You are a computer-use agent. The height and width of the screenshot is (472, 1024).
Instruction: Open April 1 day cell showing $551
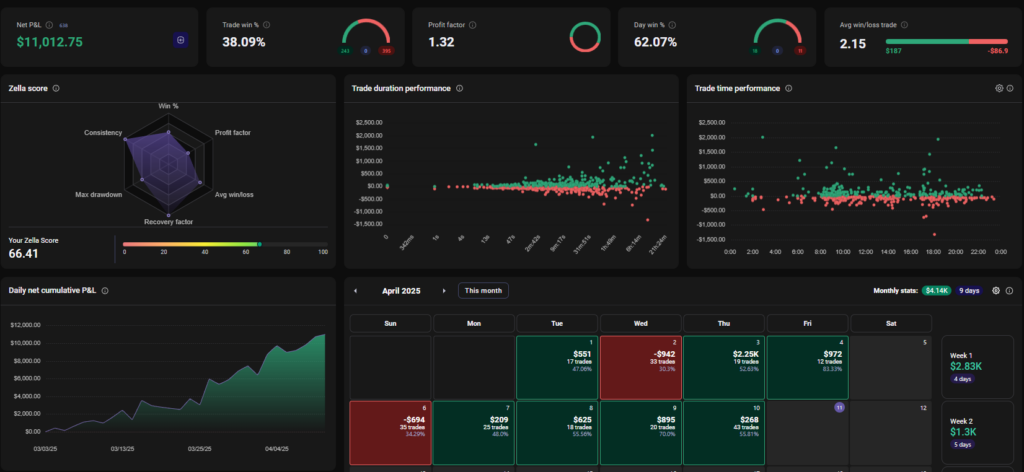pyautogui.click(x=557, y=368)
